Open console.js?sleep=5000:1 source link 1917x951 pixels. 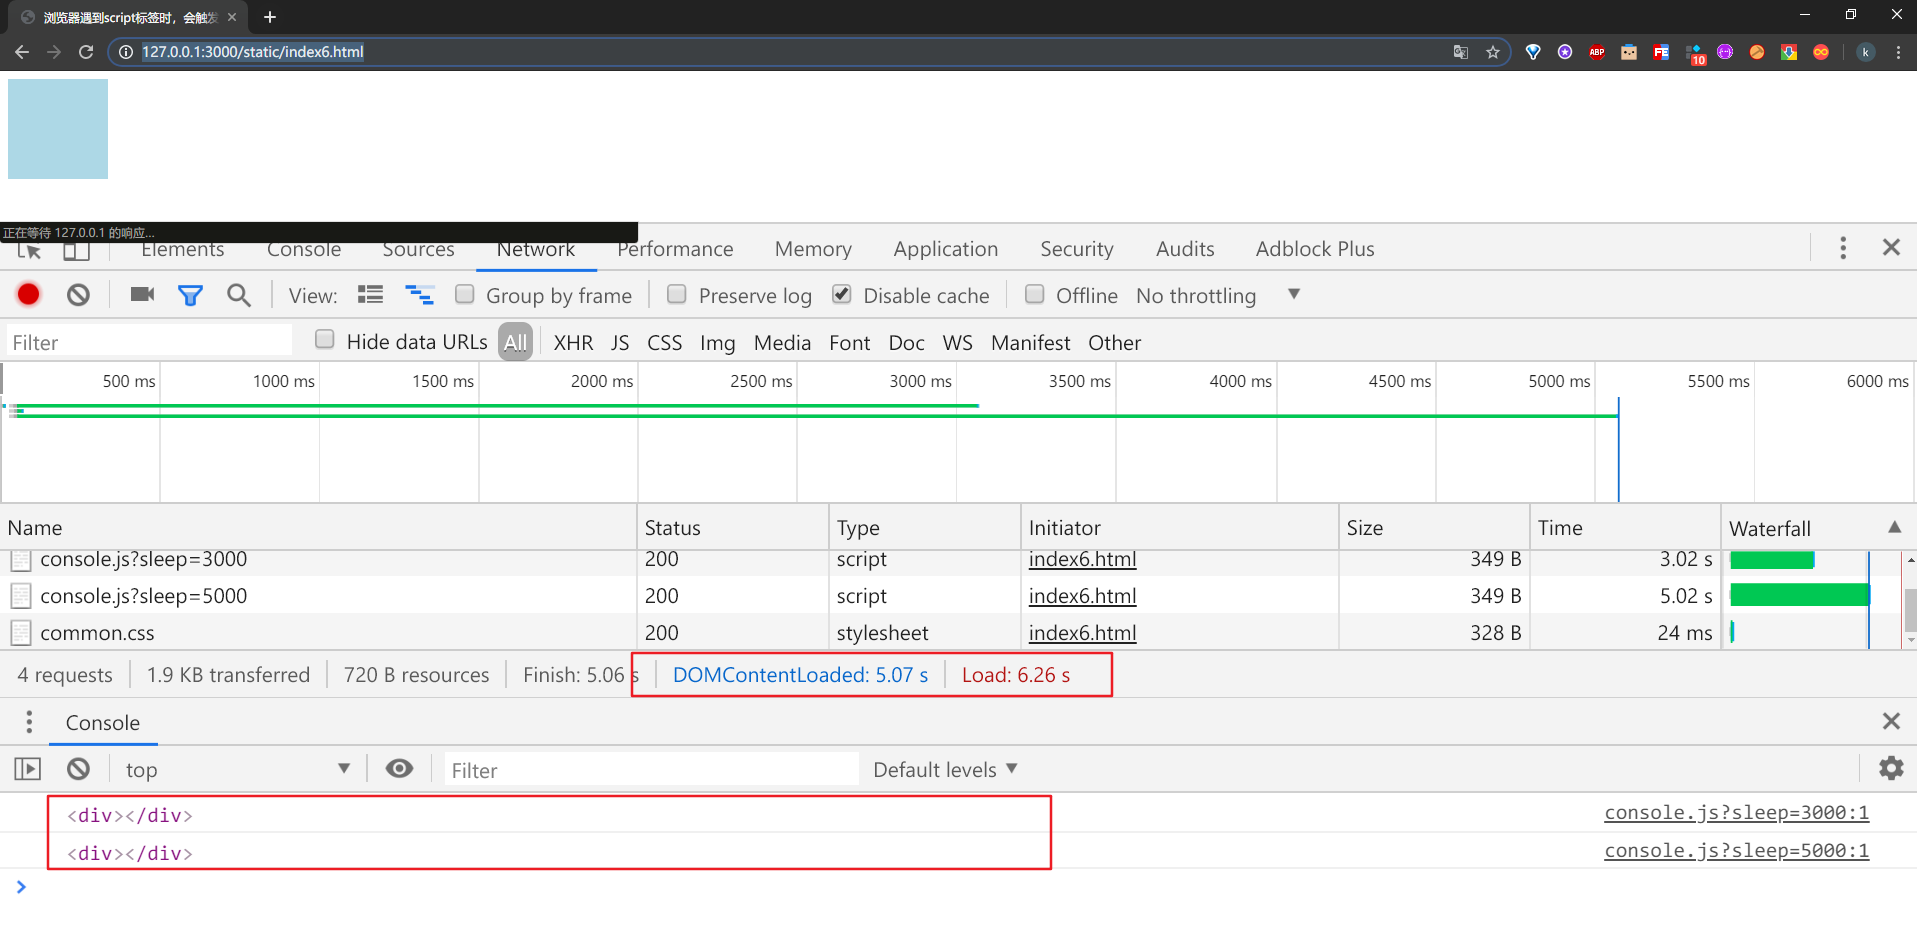[1736, 850]
